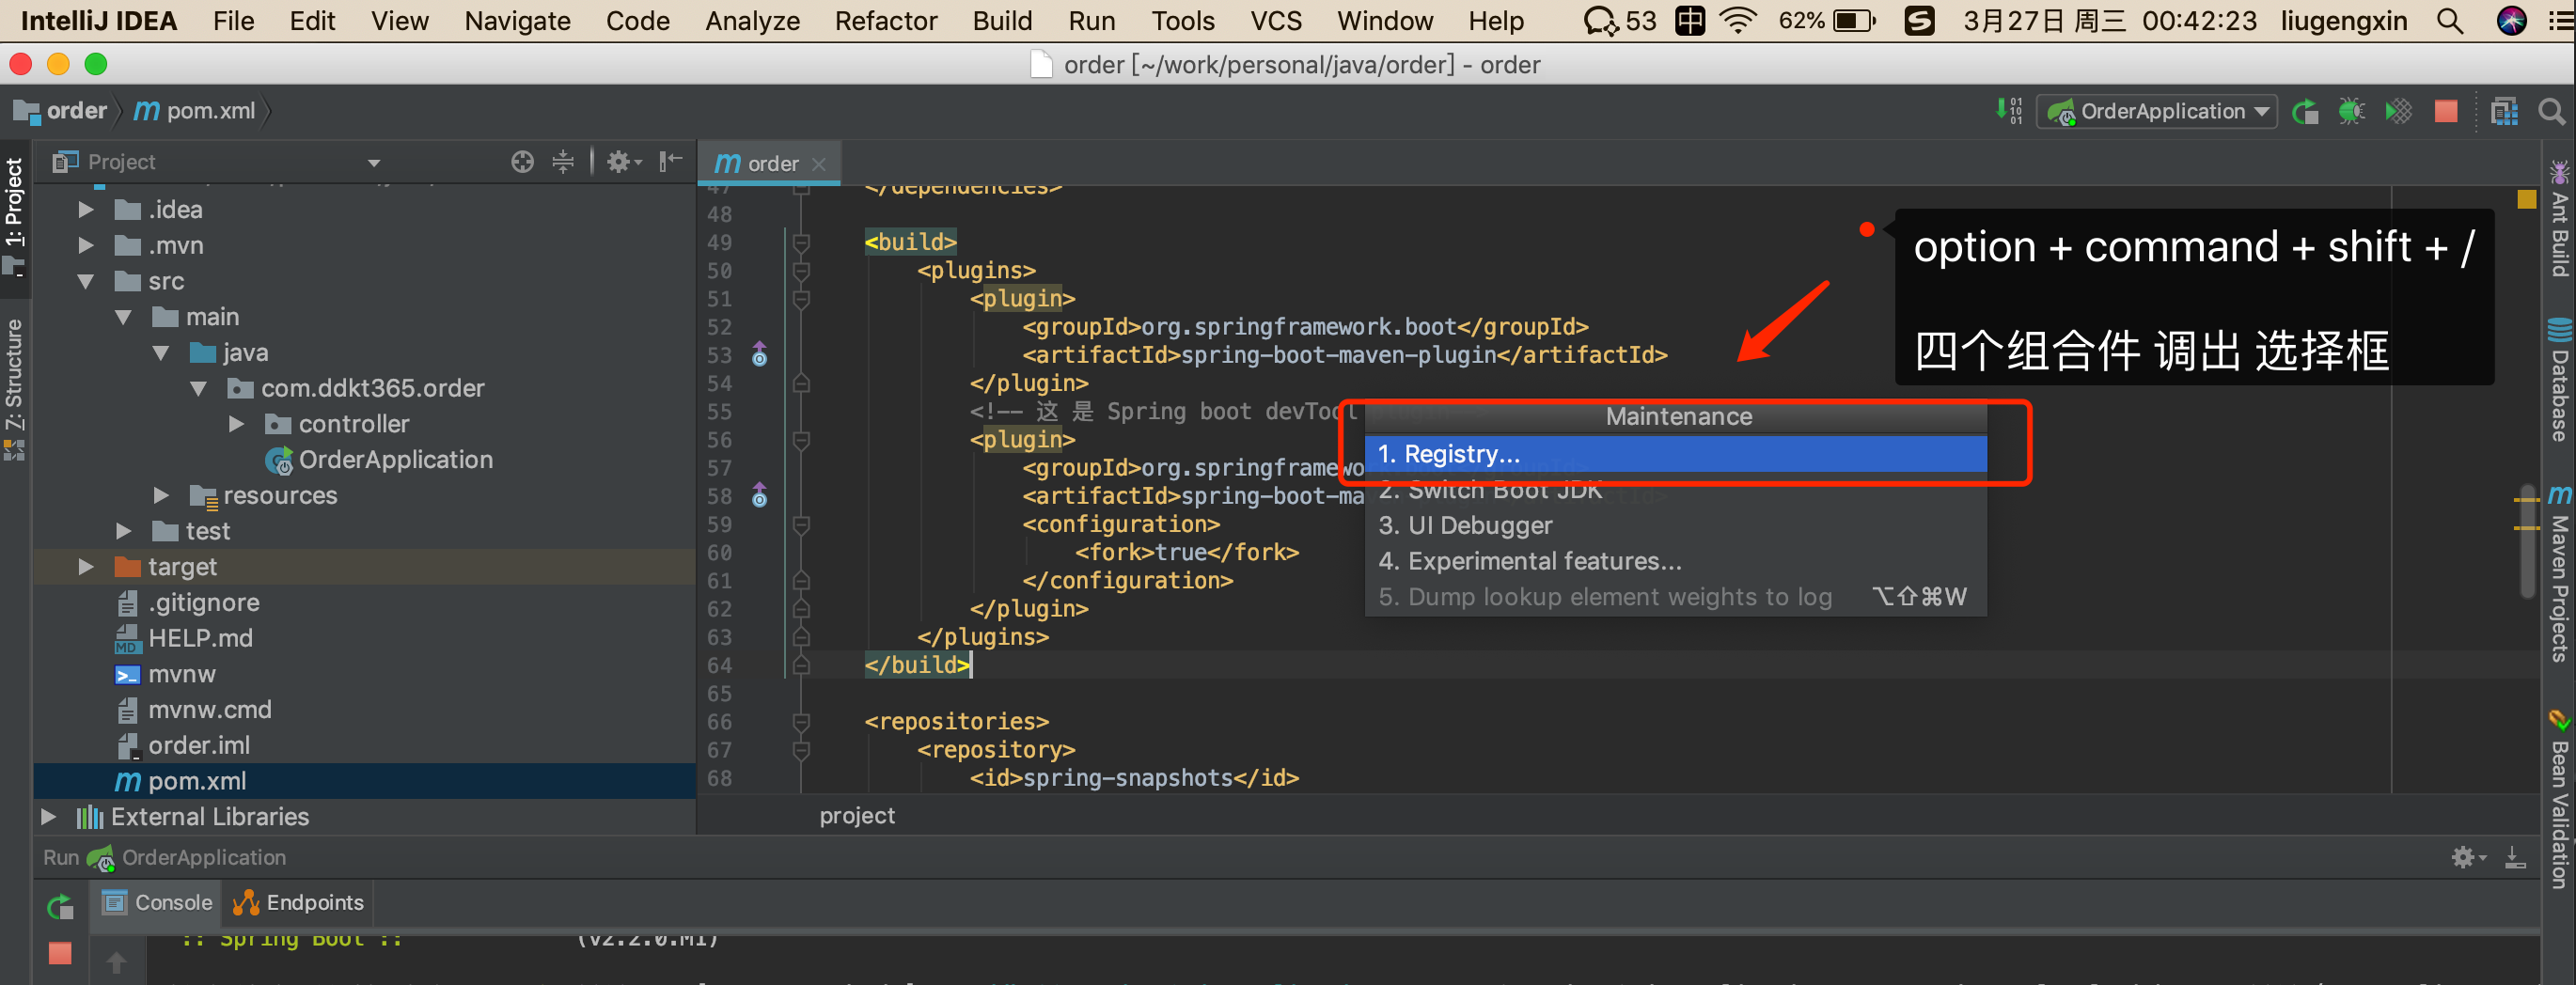Rerun OrderApplication from top toolbar
The image size is (2576, 985).
(2305, 111)
